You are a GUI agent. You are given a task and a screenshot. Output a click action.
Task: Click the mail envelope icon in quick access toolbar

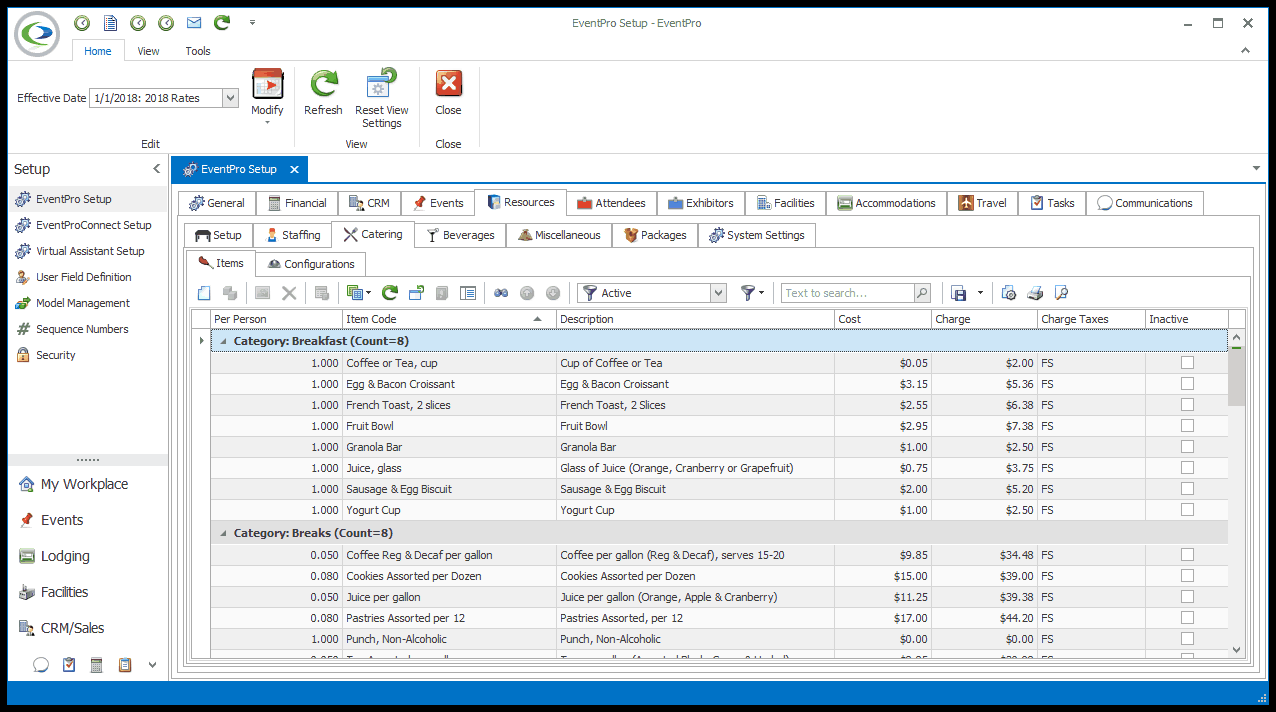tap(194, 22)
